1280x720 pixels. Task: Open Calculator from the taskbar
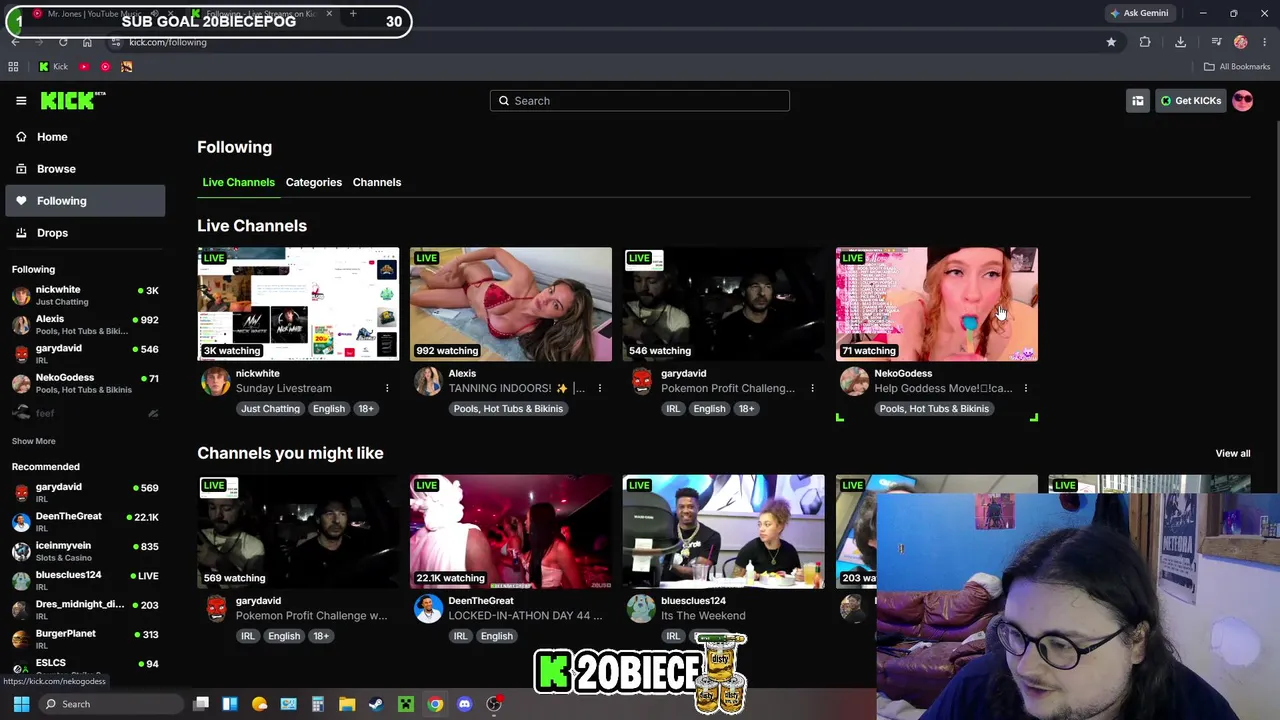point(317,704)
